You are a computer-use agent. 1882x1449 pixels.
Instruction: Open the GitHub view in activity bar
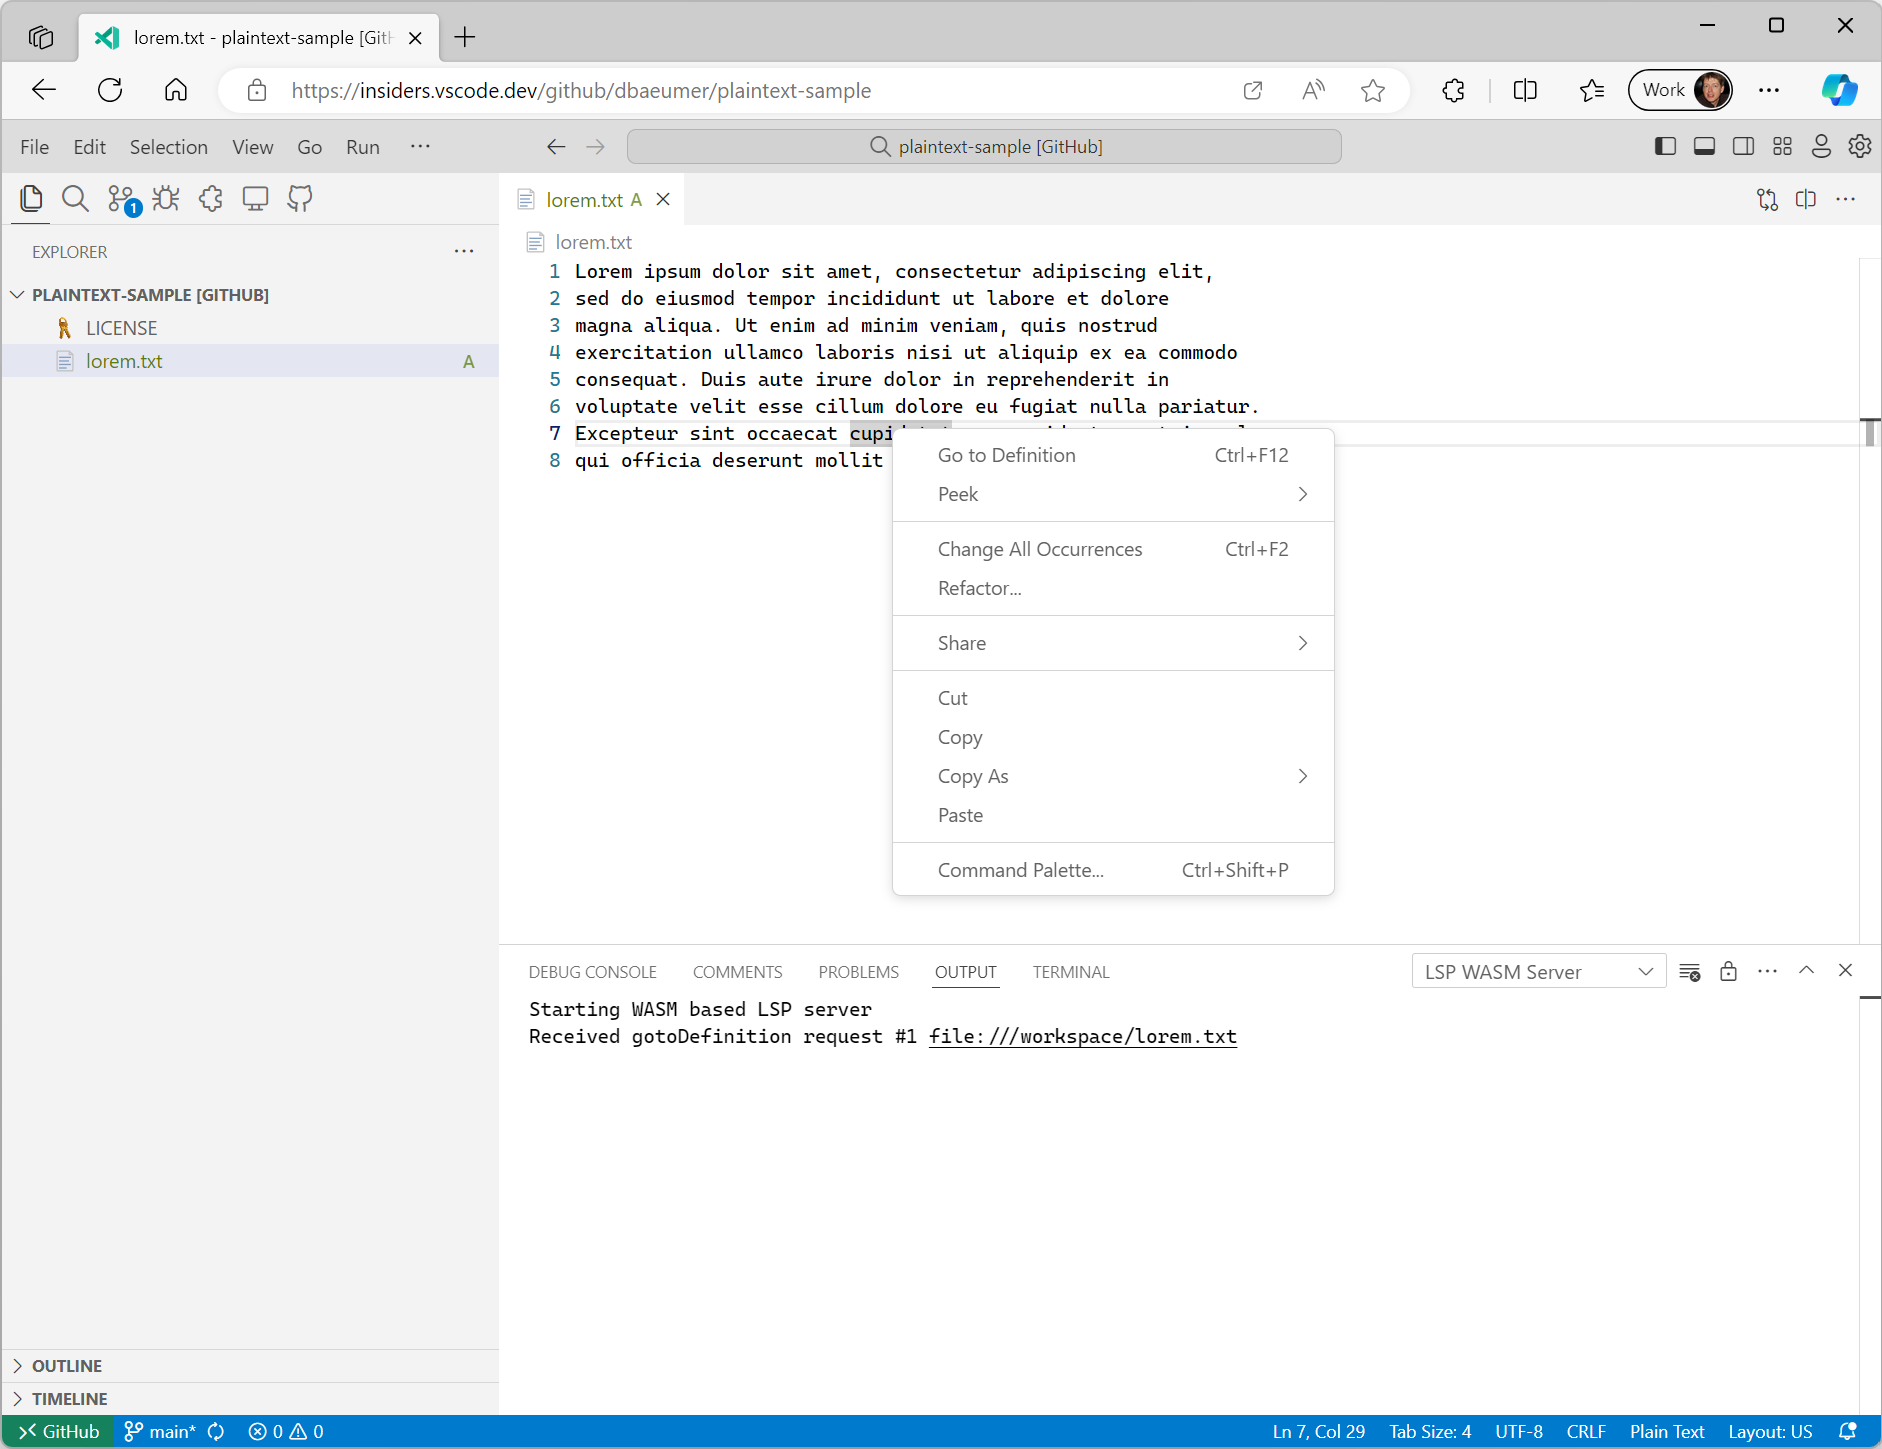click(299, 198)
